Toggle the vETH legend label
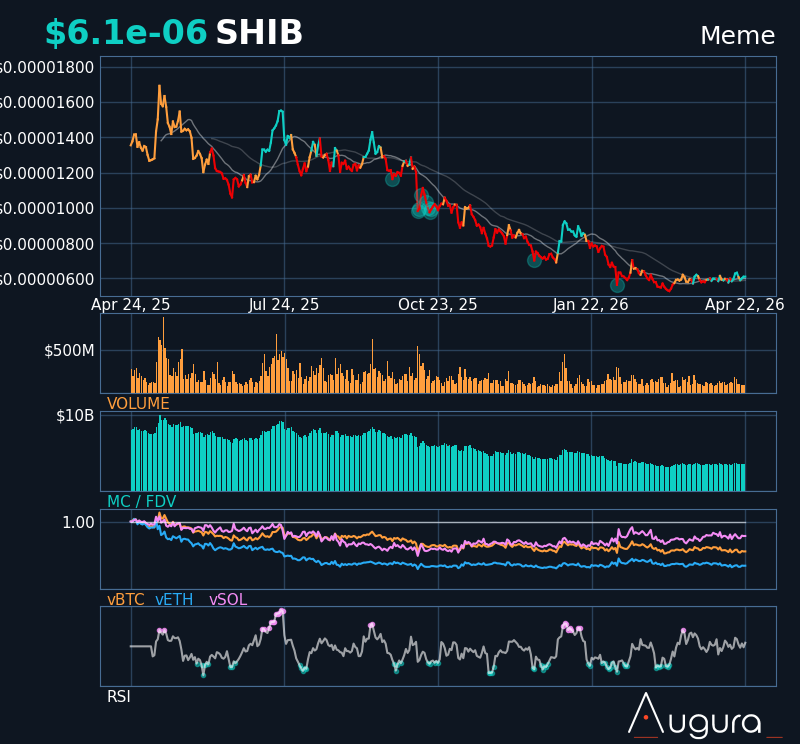Image resolution: width=800 pixels, height=744 pixels. (172, 600)
